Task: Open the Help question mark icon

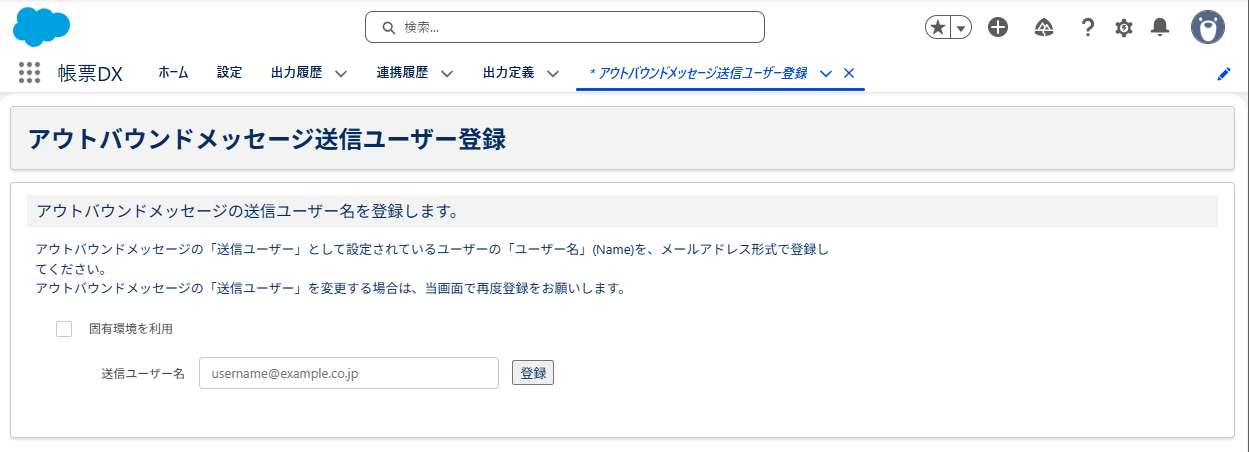Action: (1088, 28)
